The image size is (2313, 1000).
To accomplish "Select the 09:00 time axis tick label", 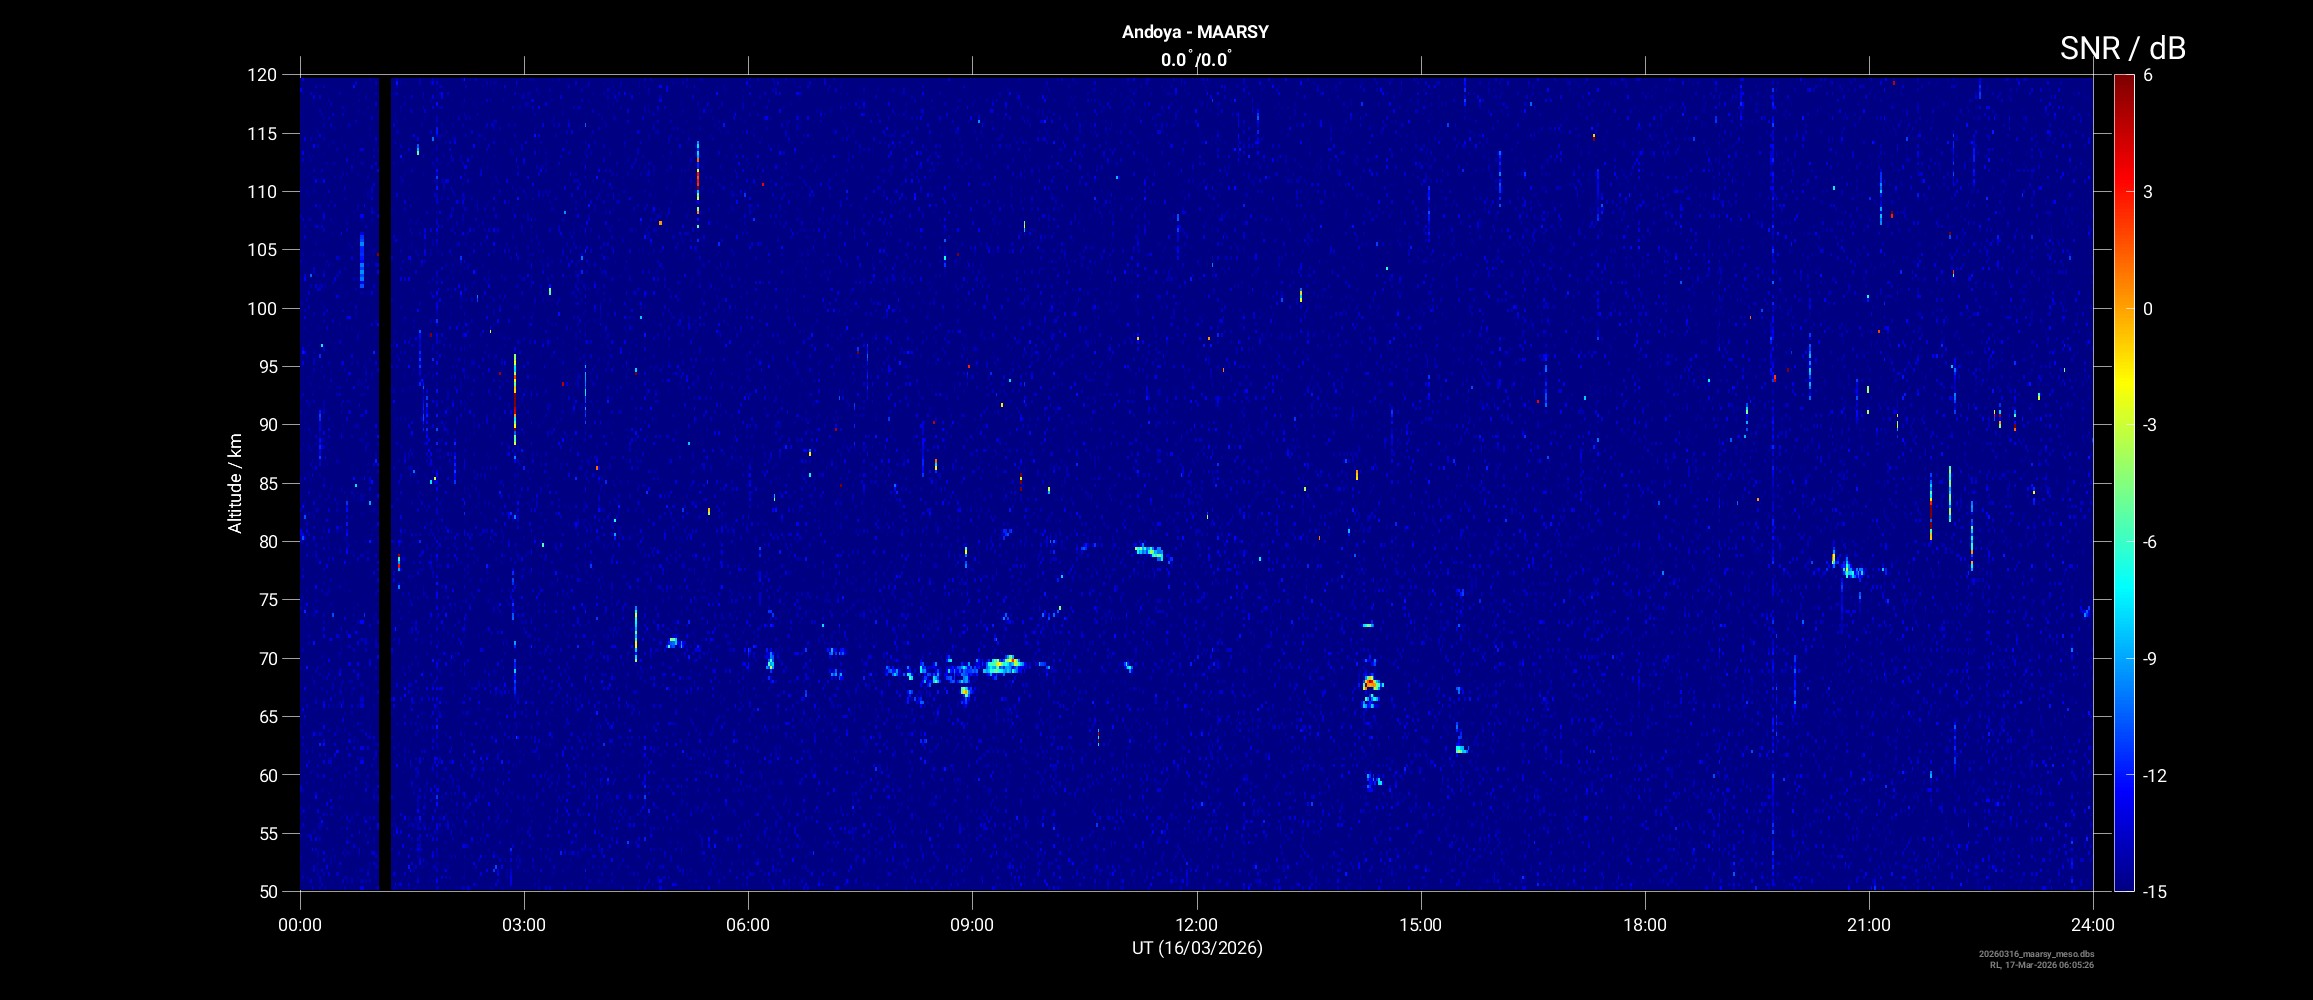I will point(972,925).
